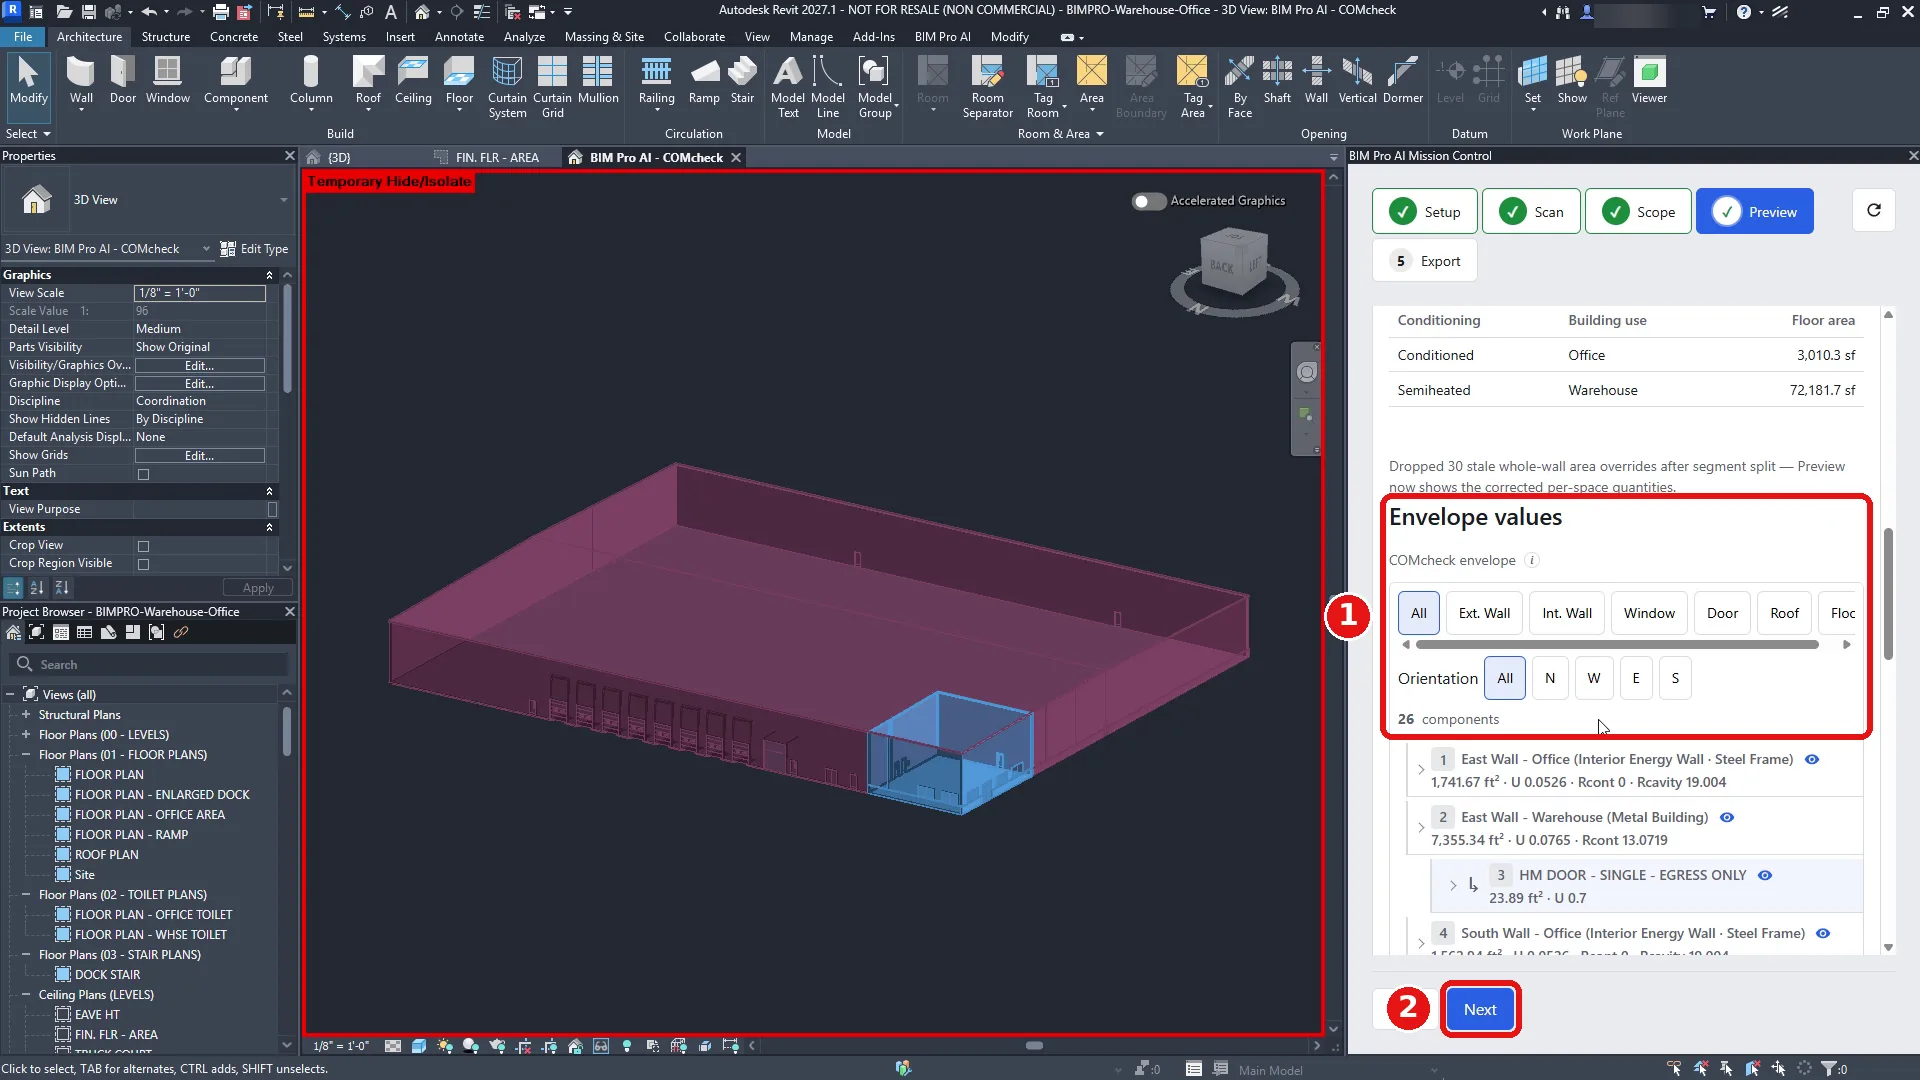Select the Room Separator tool
Image resolution: width=1920 pixels, height=1080 pixels.
pos(987,86)
